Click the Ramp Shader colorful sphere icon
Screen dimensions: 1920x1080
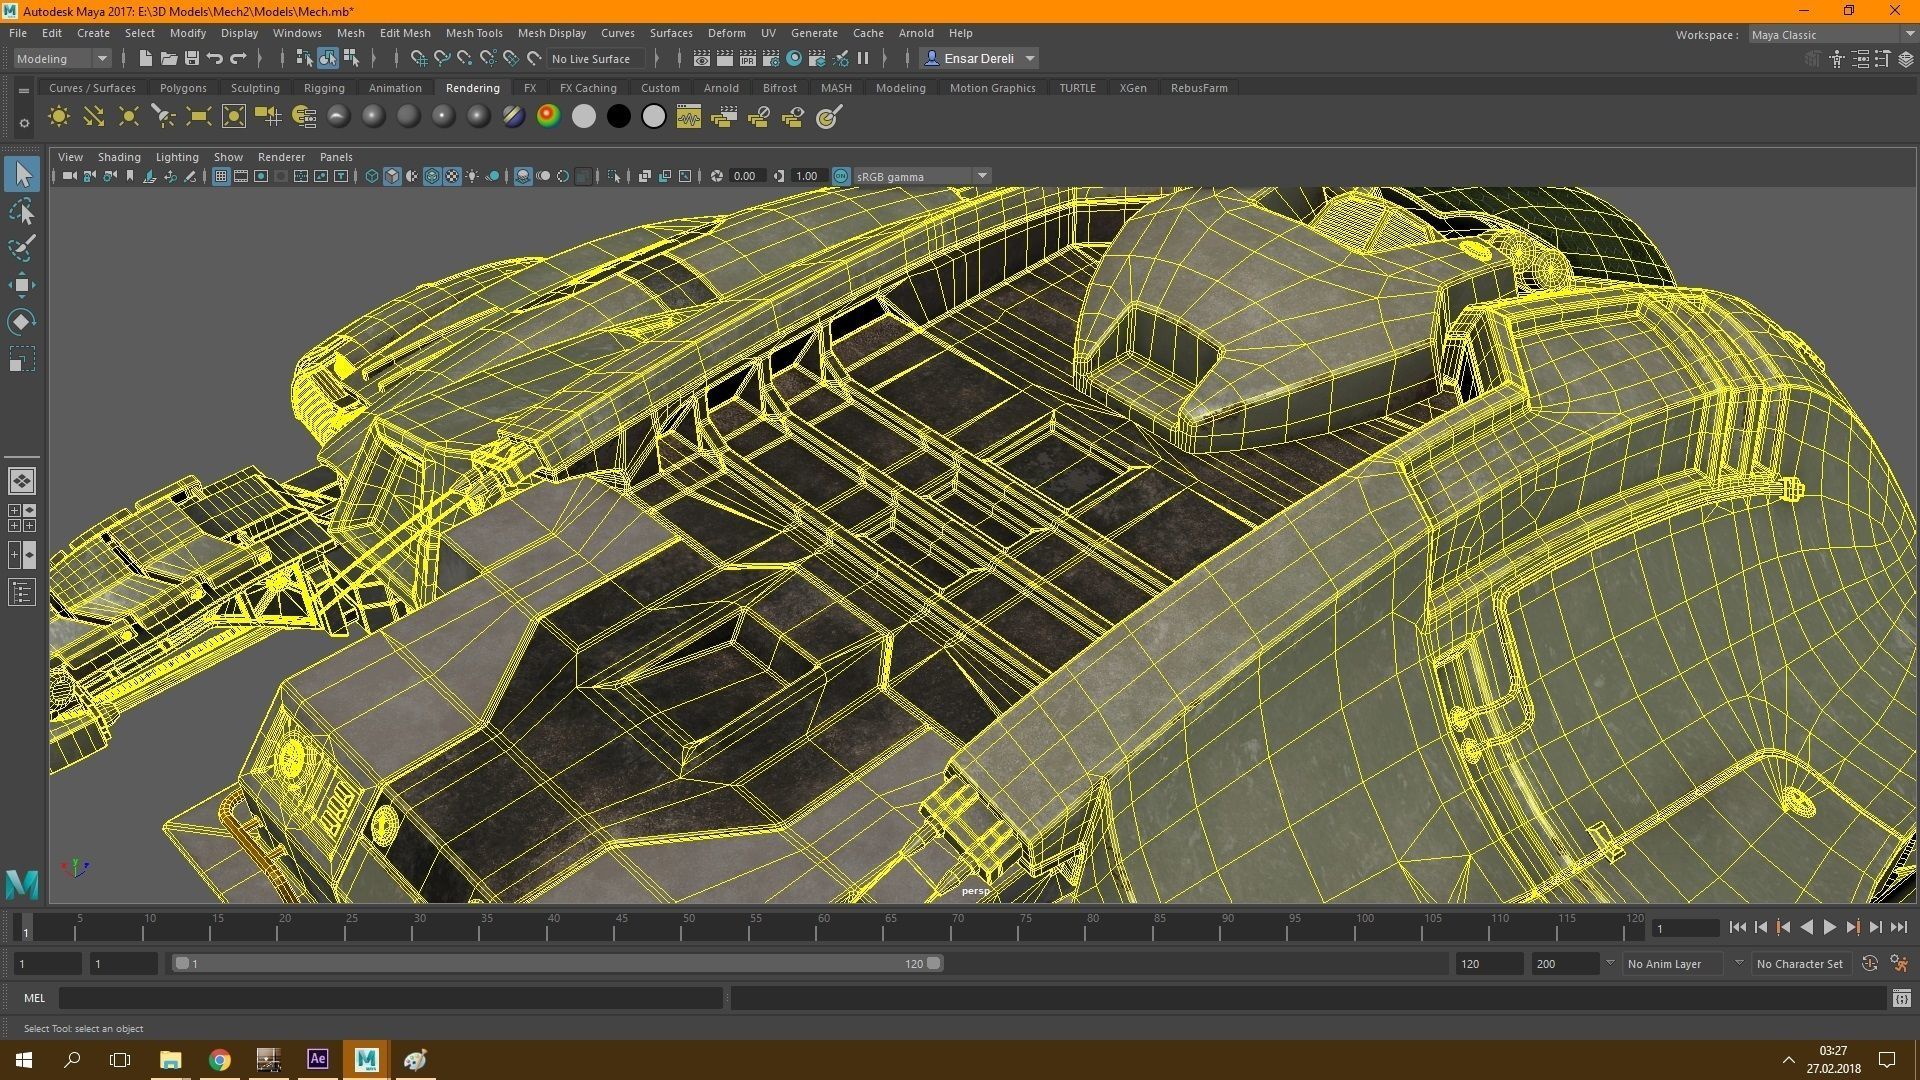[x=548, y=117]
